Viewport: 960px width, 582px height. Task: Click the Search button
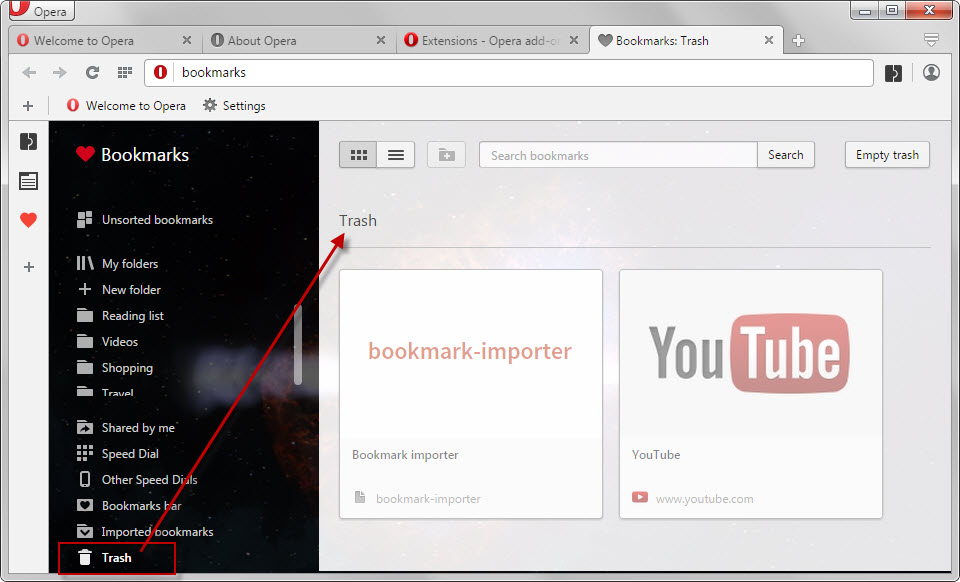click(786, 155)
